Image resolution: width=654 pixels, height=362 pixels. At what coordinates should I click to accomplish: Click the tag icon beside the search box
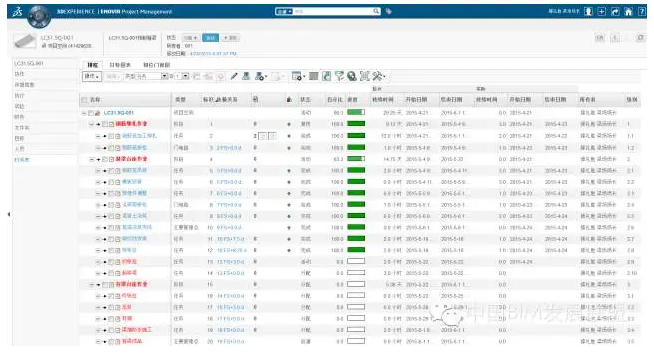click(x=389, y=11)
